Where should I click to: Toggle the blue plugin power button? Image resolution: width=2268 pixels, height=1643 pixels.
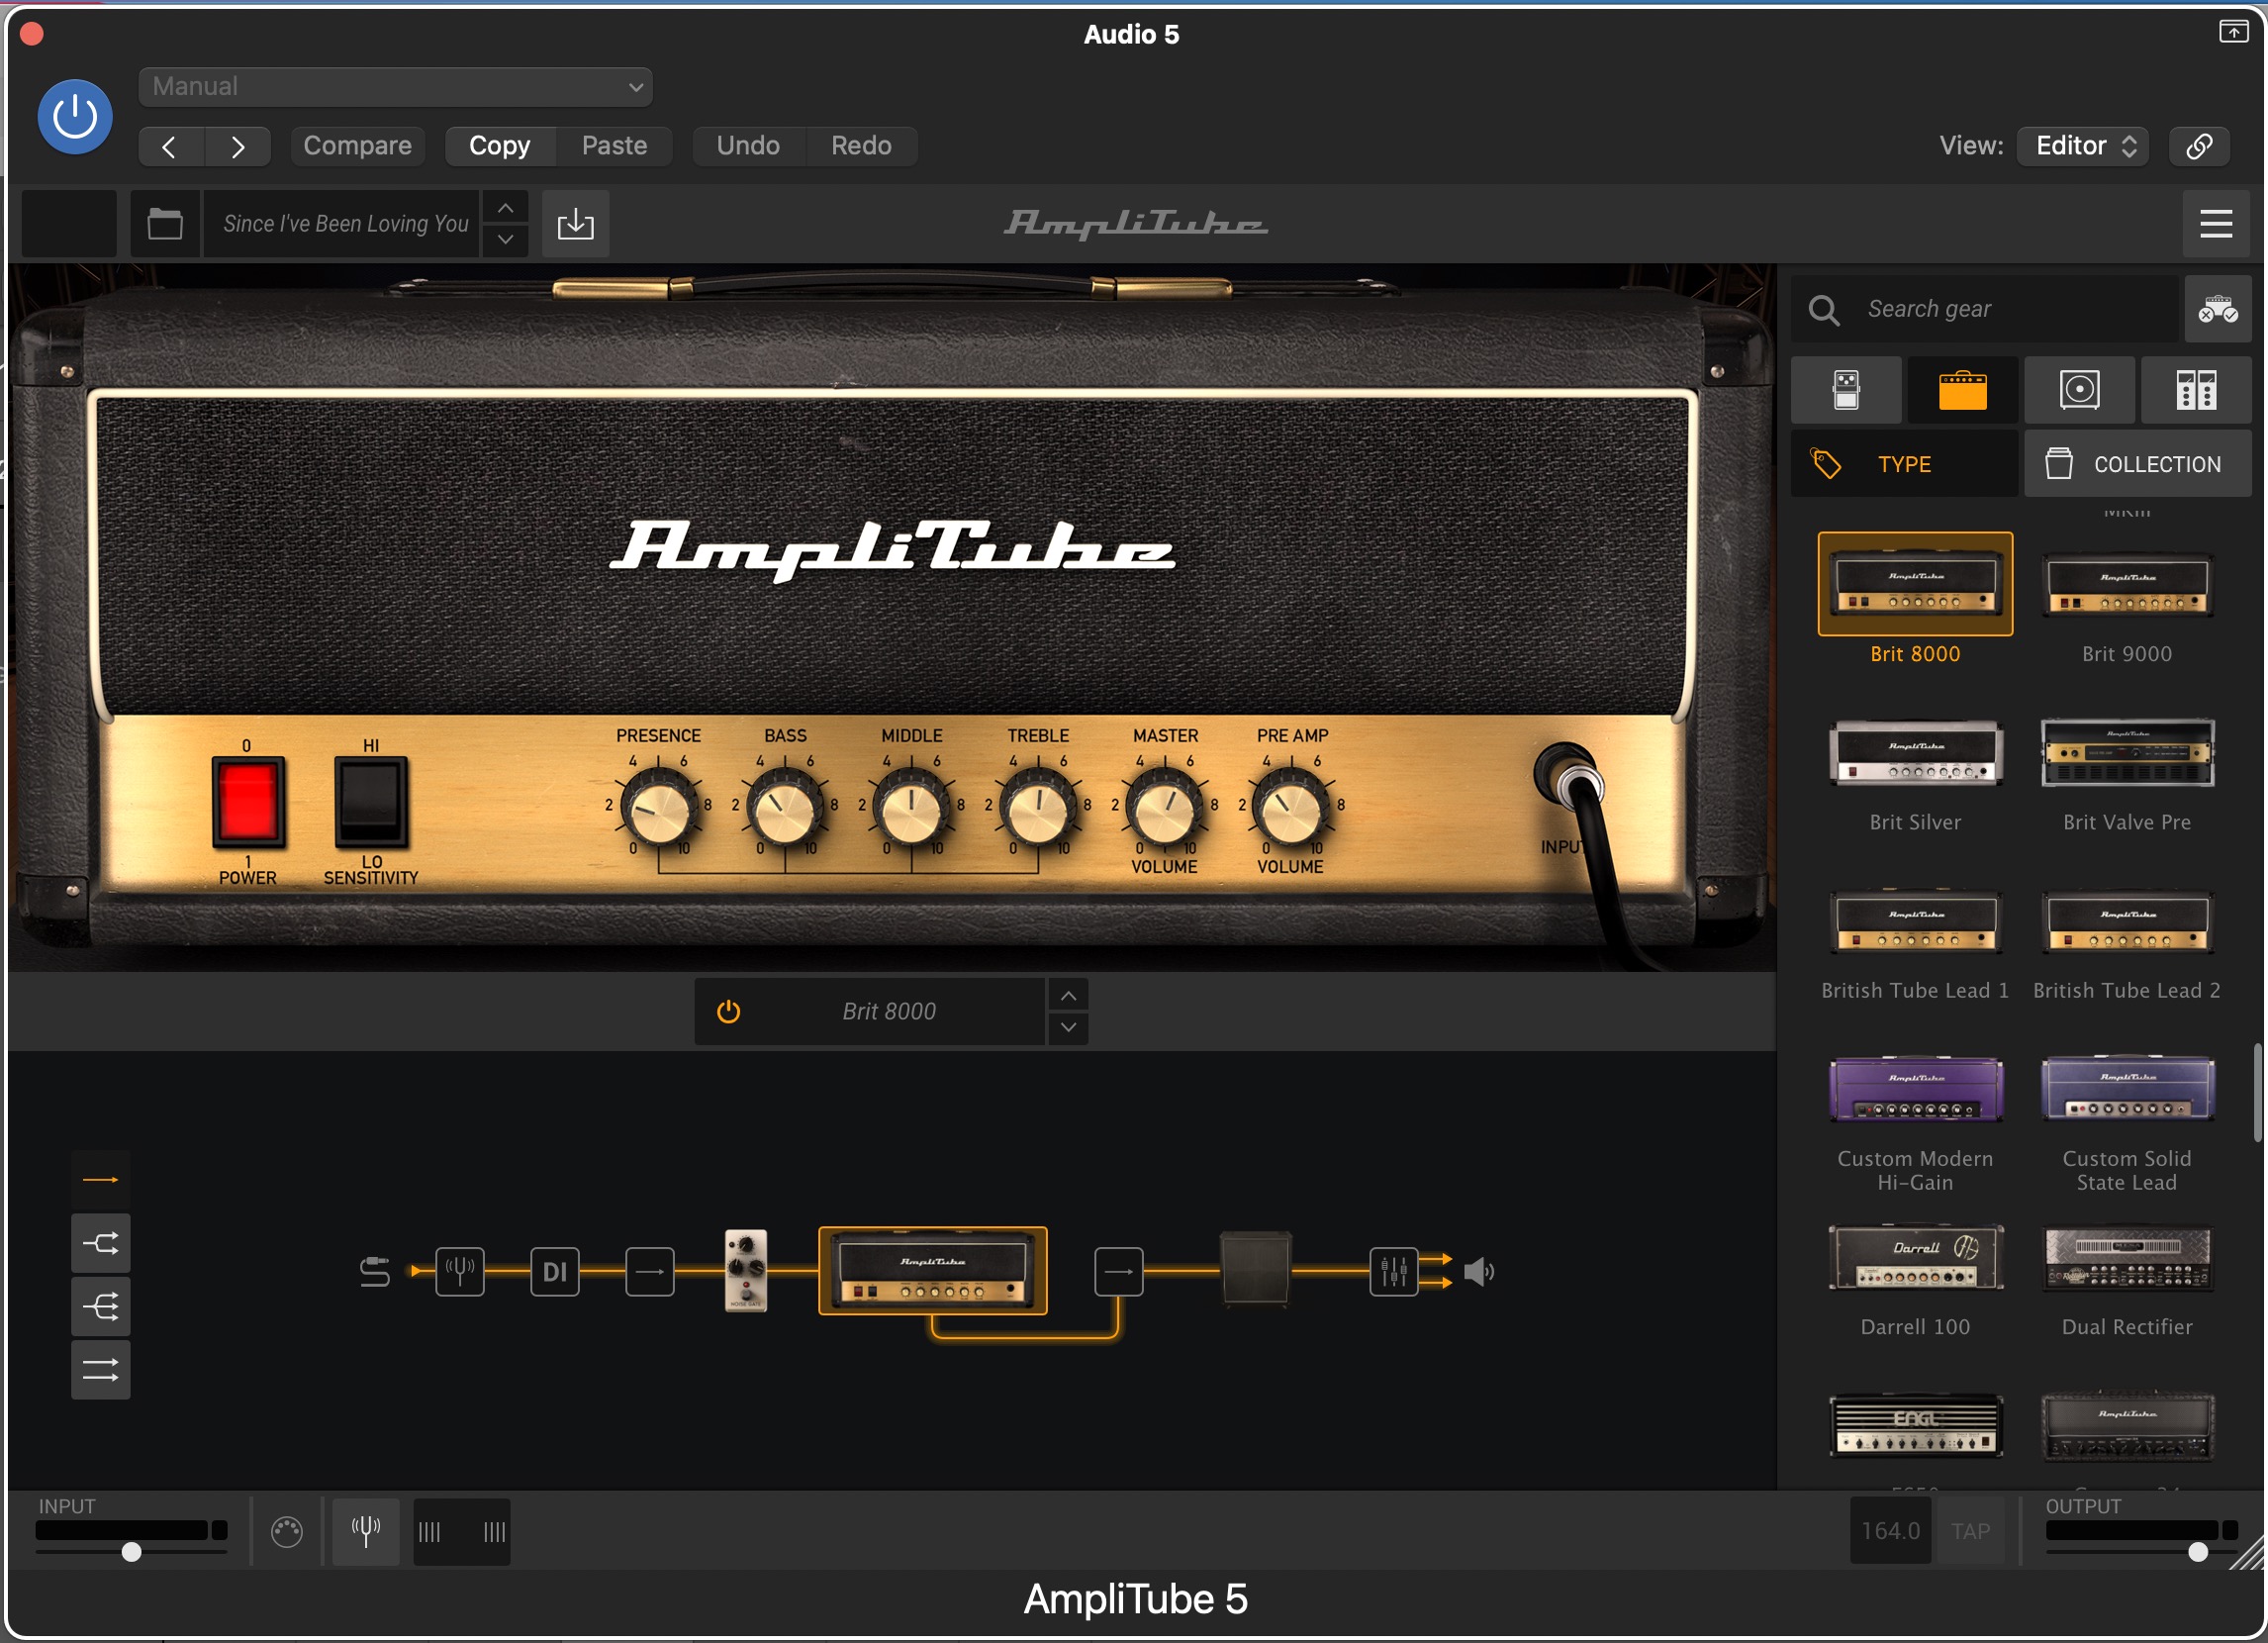coord(75,117)
